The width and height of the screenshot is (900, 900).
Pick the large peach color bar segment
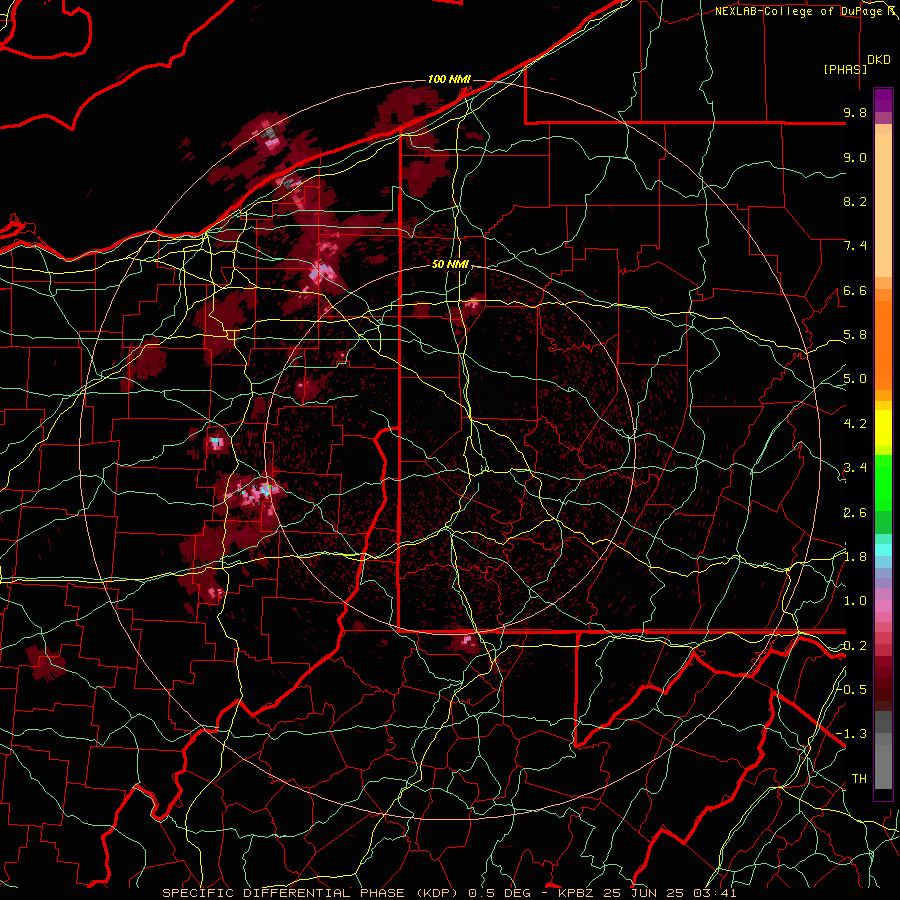[883, 205]
